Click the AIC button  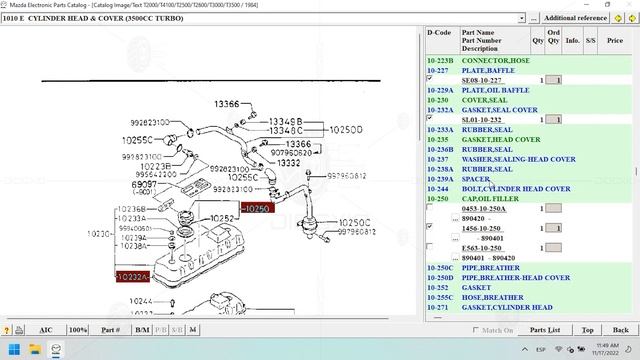point(46,330)
